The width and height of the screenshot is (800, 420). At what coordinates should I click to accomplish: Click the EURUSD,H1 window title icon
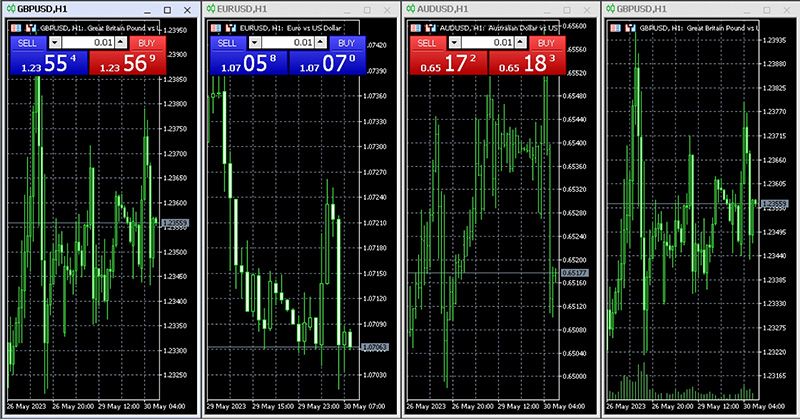[x=210, y=8]
